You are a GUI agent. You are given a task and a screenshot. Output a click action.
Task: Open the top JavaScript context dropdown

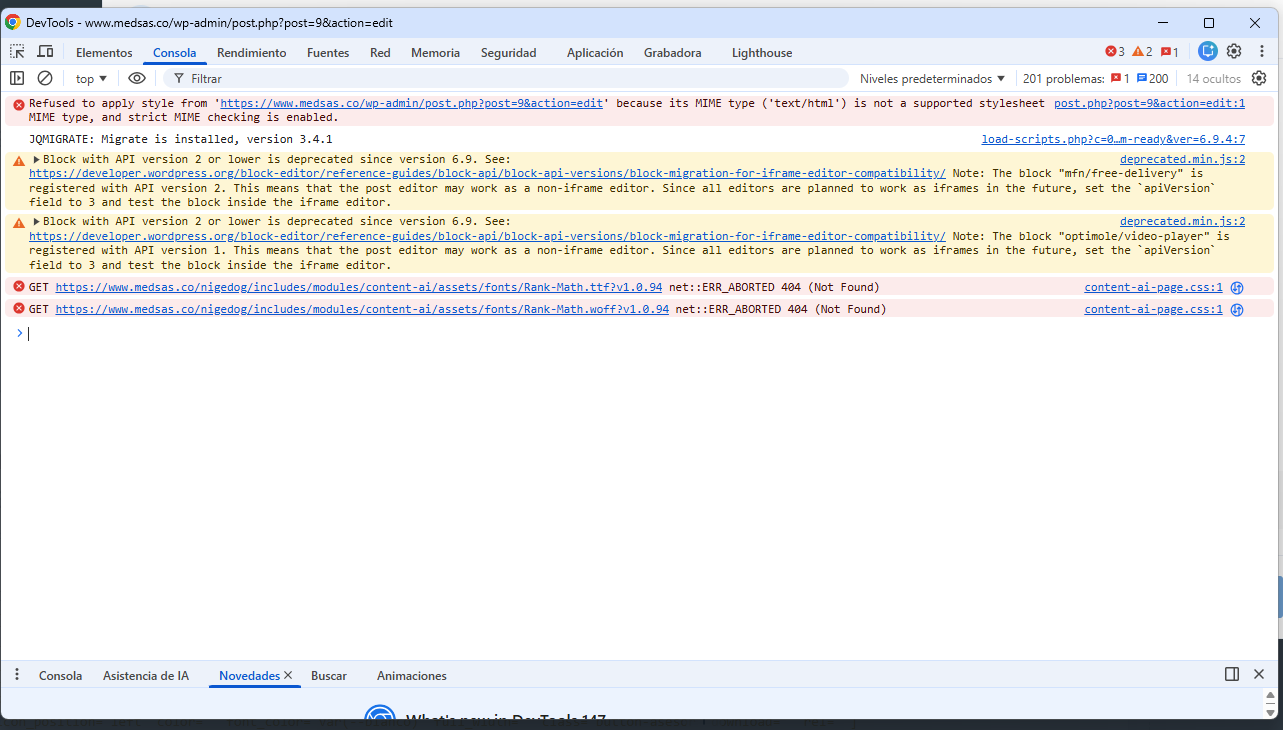pos(91,78)
